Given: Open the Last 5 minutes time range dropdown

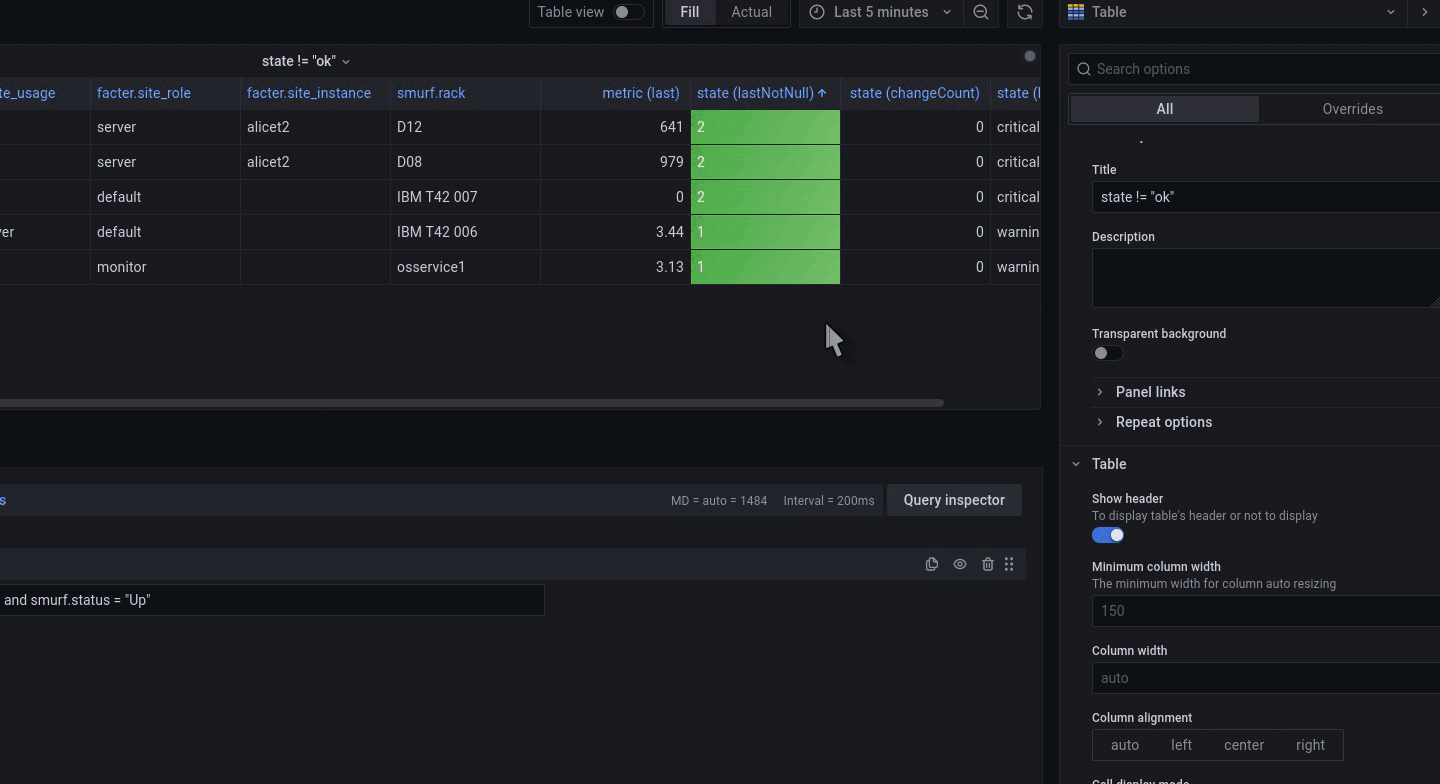Looking at the screenshot, I should pos(880,12).
